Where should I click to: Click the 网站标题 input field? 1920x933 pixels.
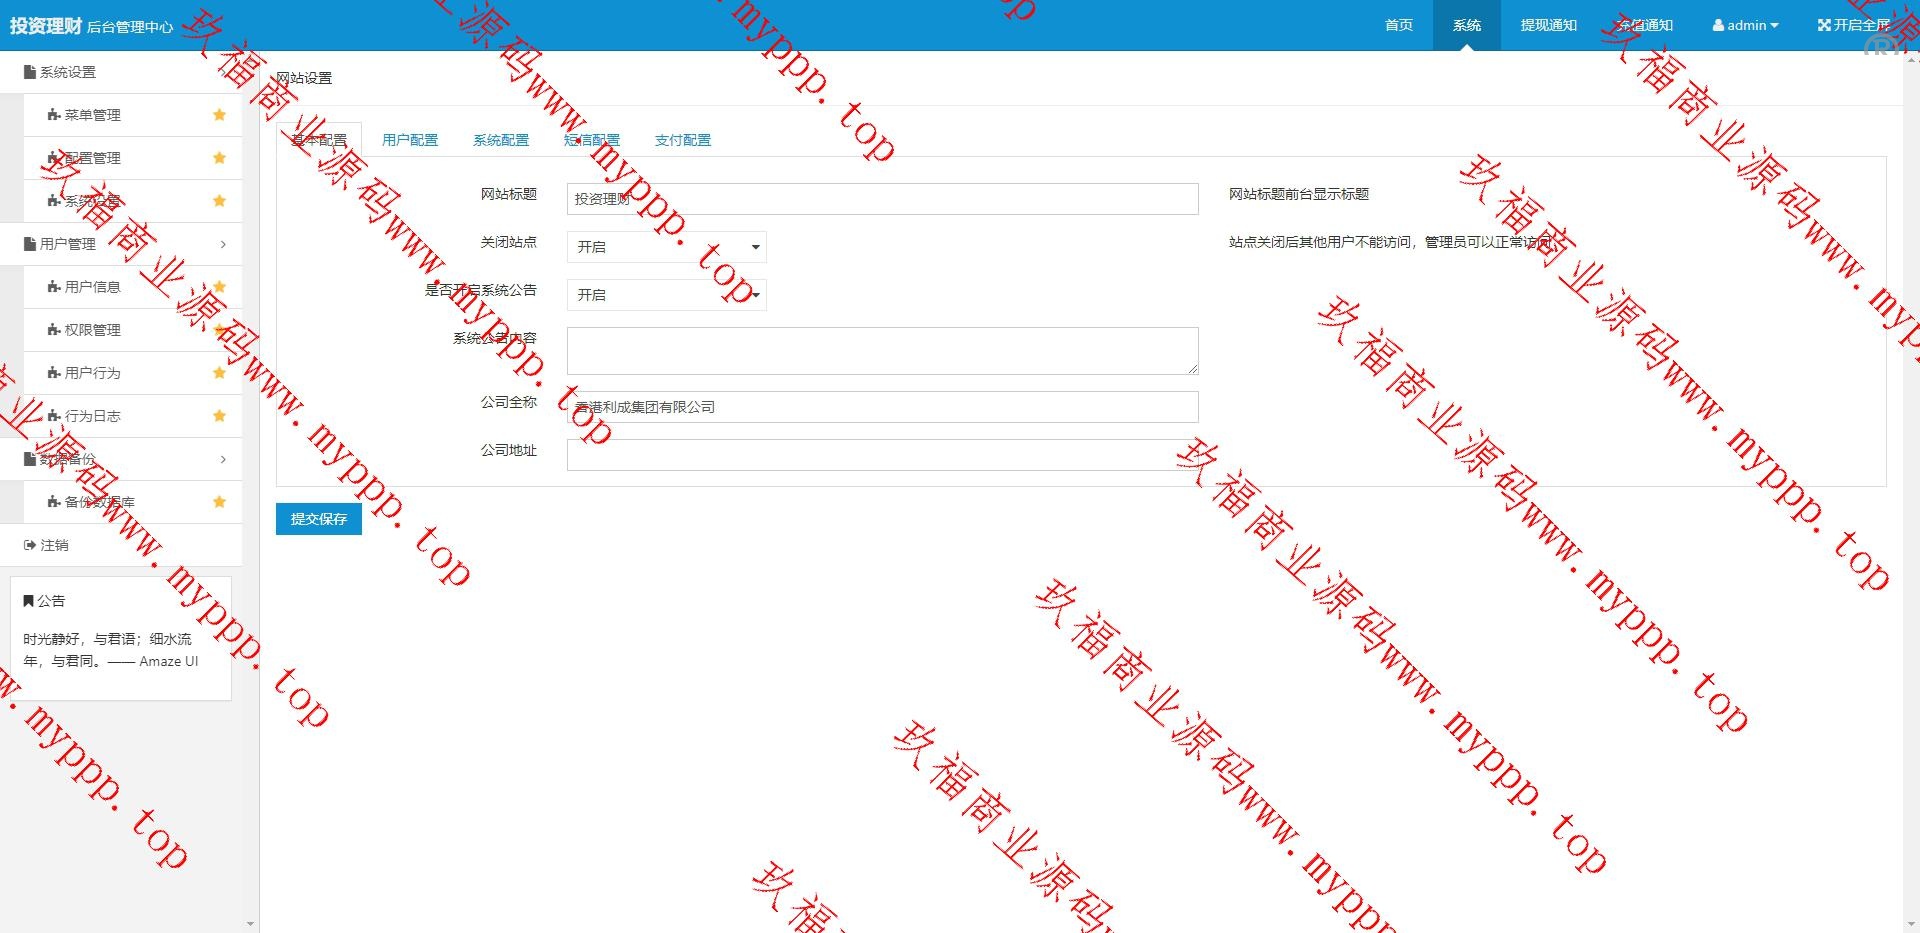882,199
